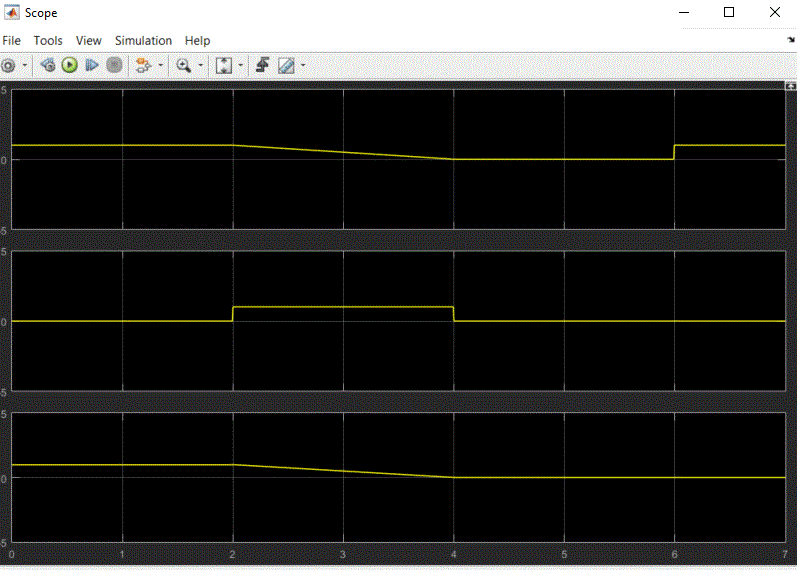Click the Stop simulation icon

[114, 65]
